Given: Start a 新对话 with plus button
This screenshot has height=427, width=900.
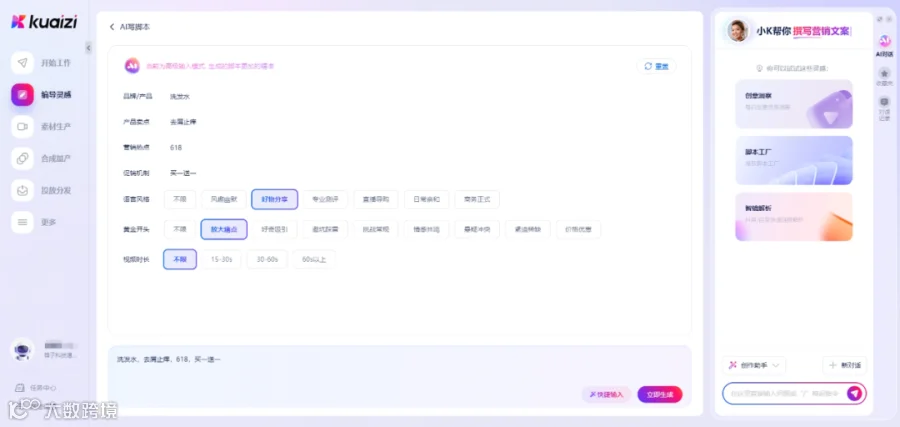Looking at the screenshot, I should coord(845,365).
